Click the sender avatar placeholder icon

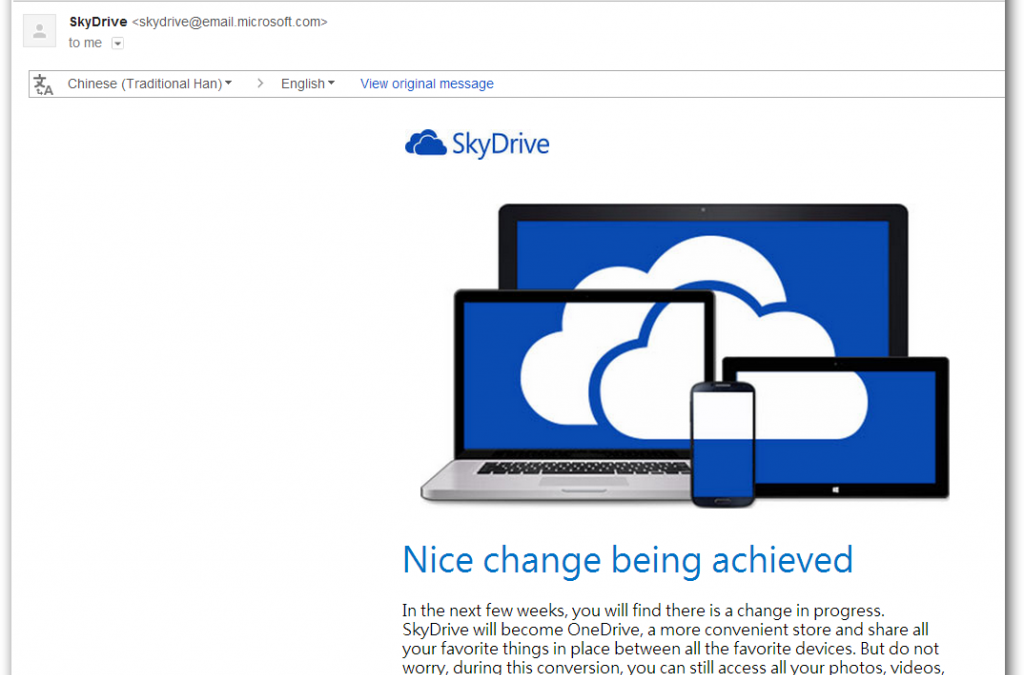coord(38,30)
